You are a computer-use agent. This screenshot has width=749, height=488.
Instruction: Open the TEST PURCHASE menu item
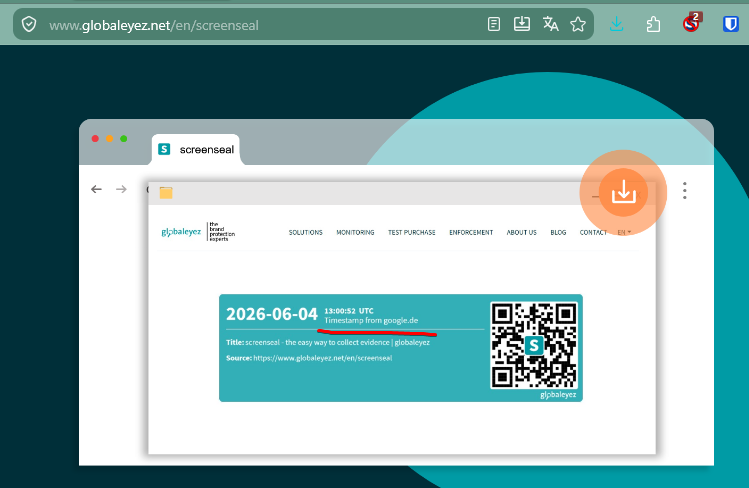point(412,233)
